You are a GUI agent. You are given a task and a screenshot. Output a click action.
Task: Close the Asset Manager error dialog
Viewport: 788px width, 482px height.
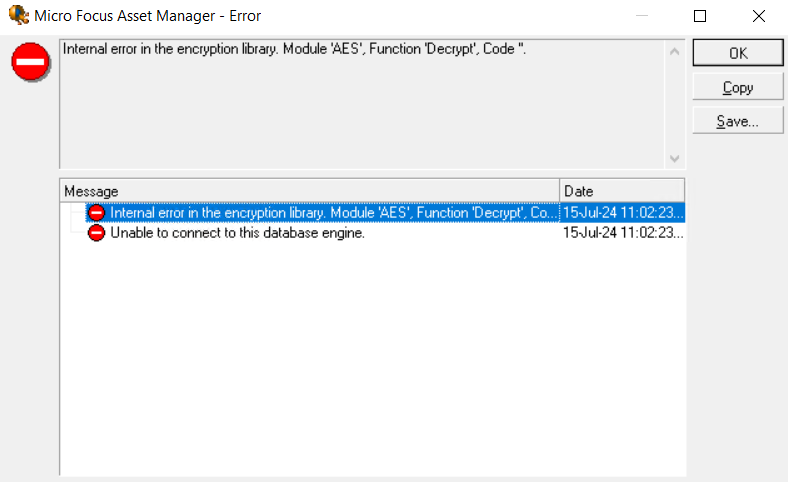759,16
